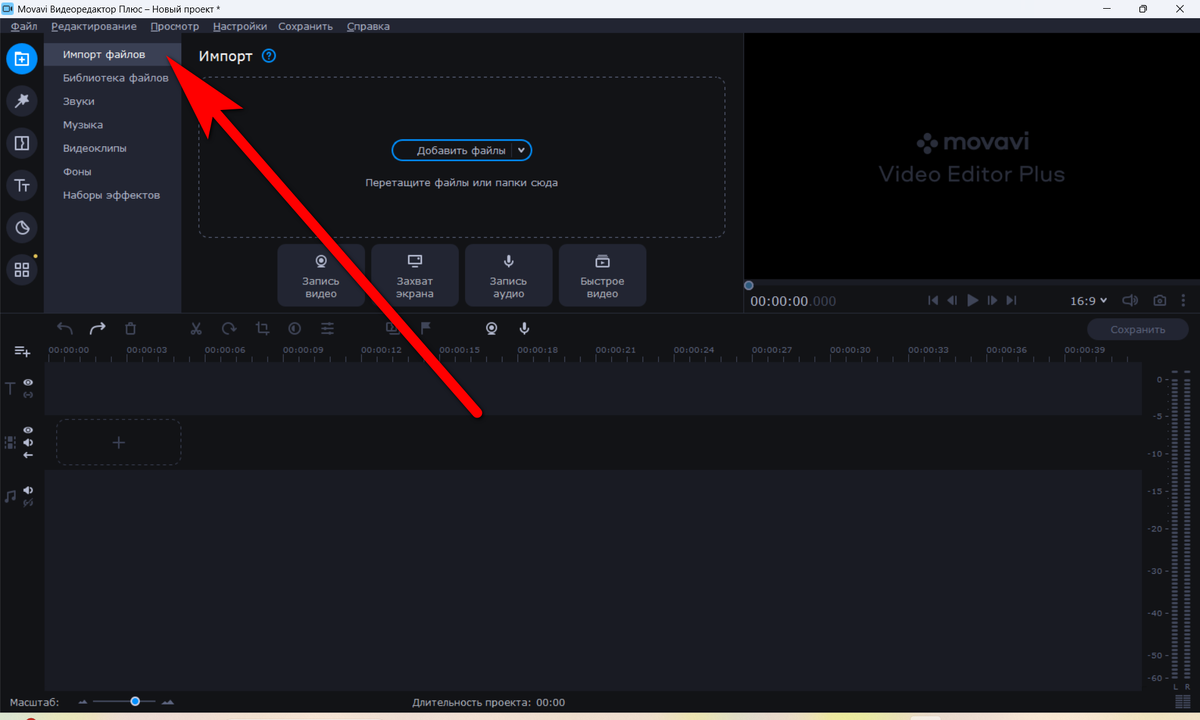1200x720 pixels.
Task: Open the More tools grid icon
Action: [22, 269]
